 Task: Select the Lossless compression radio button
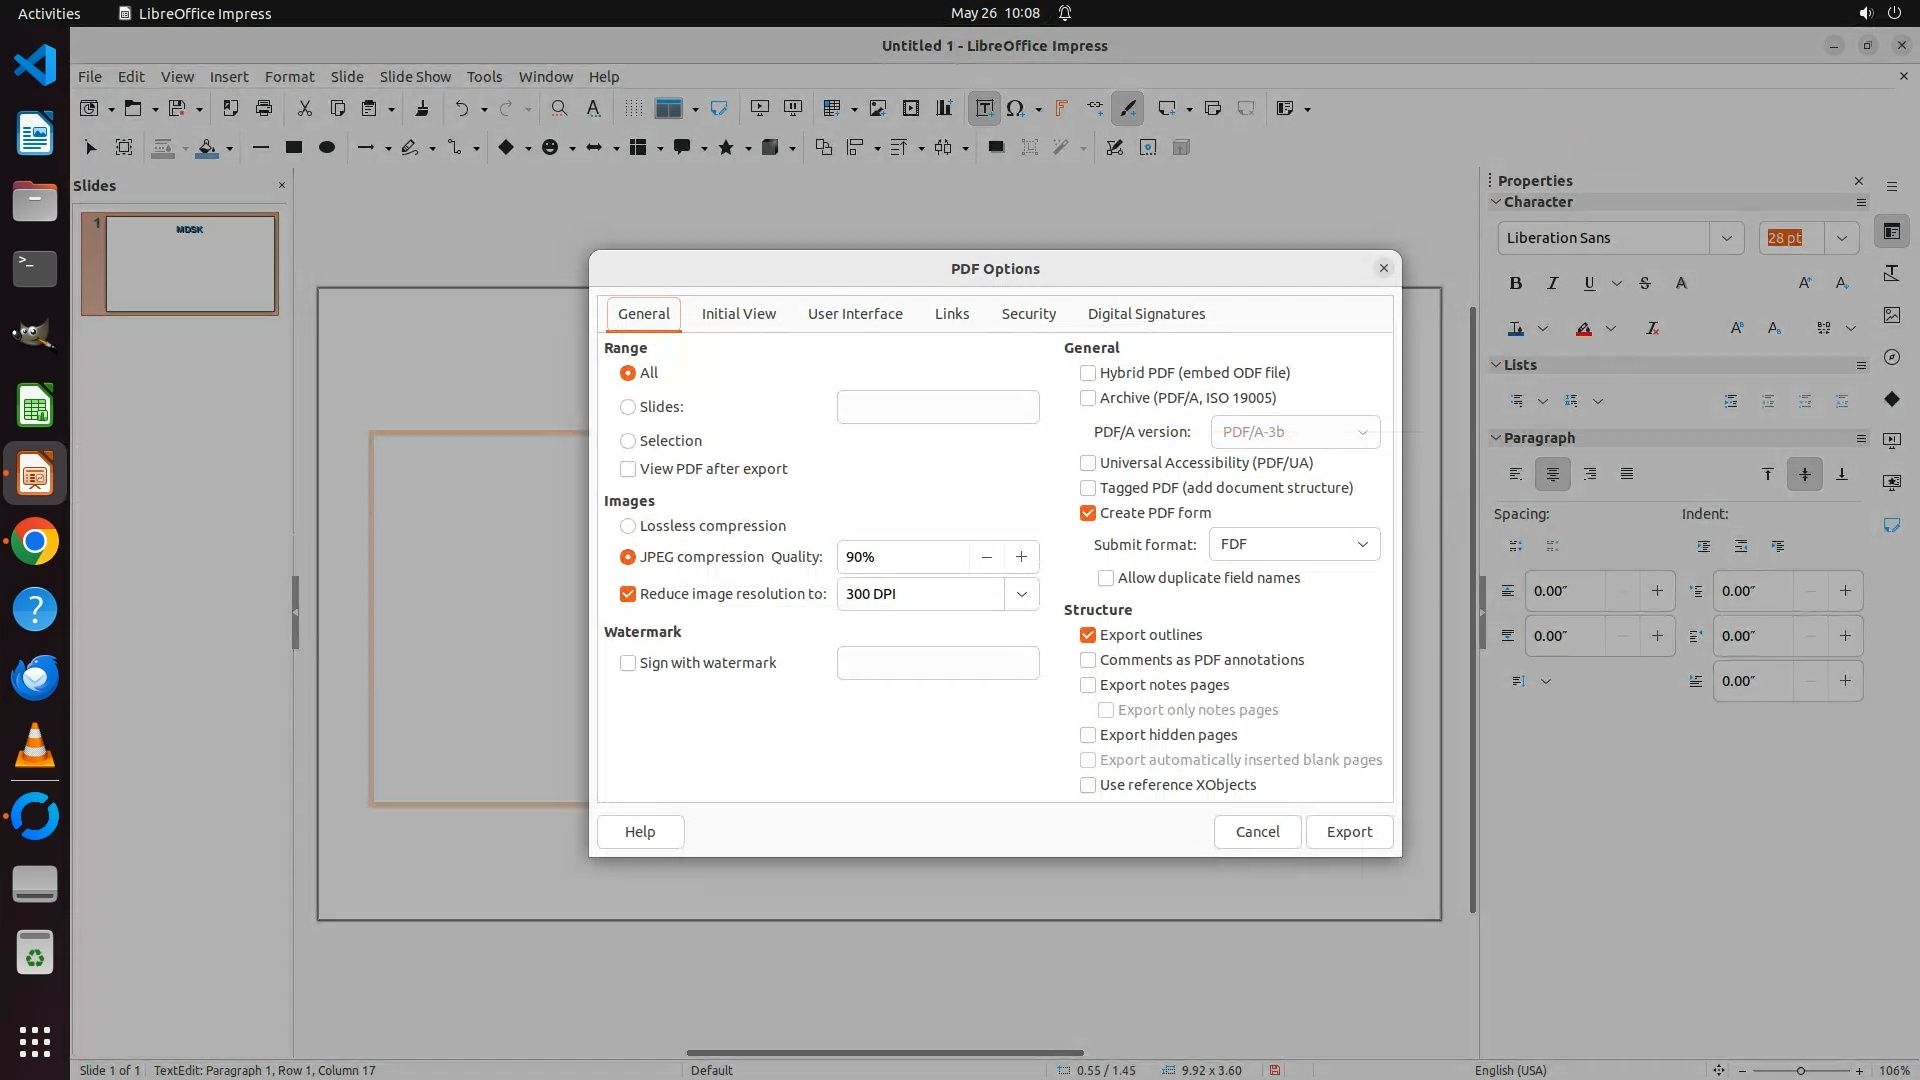[628, 526]
